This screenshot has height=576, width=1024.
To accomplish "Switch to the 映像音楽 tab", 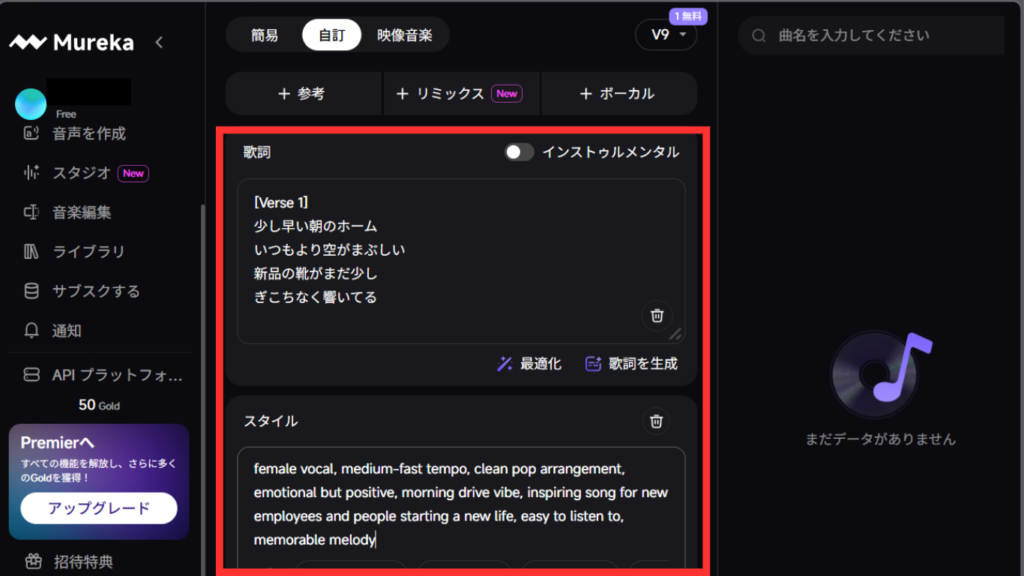I will pos(404,35).
